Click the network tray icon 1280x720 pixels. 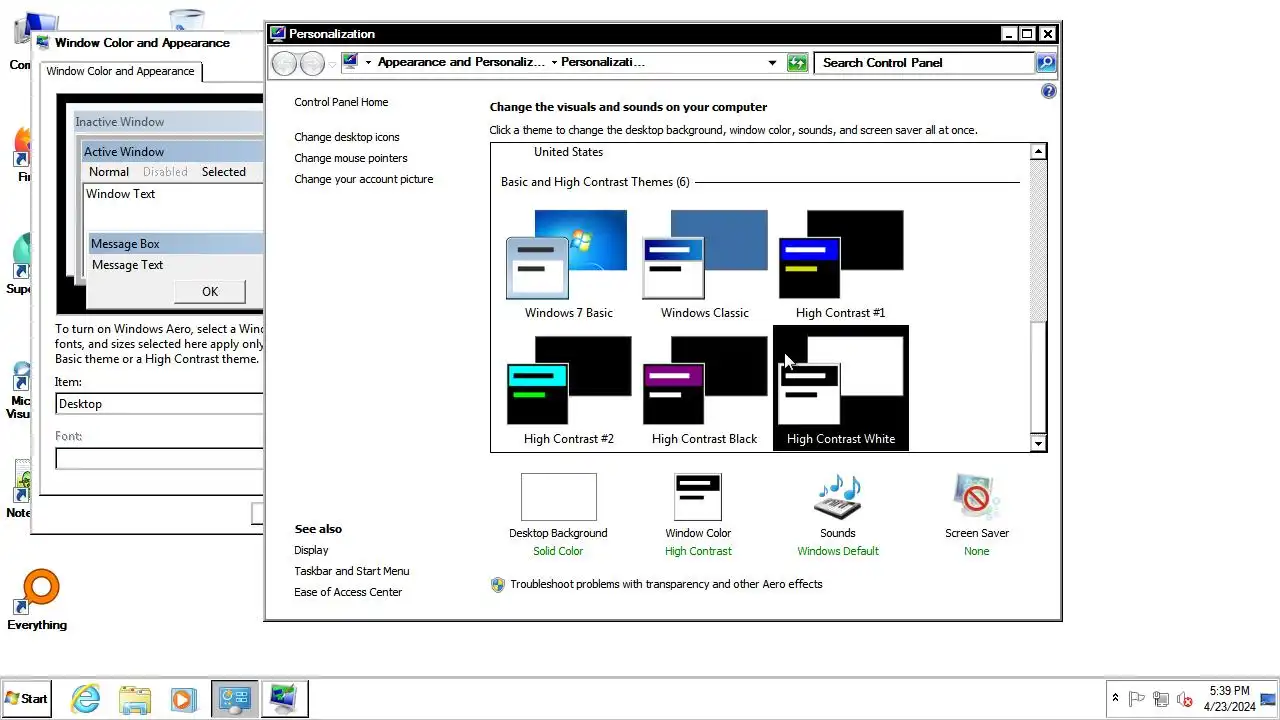point(1161,699)
